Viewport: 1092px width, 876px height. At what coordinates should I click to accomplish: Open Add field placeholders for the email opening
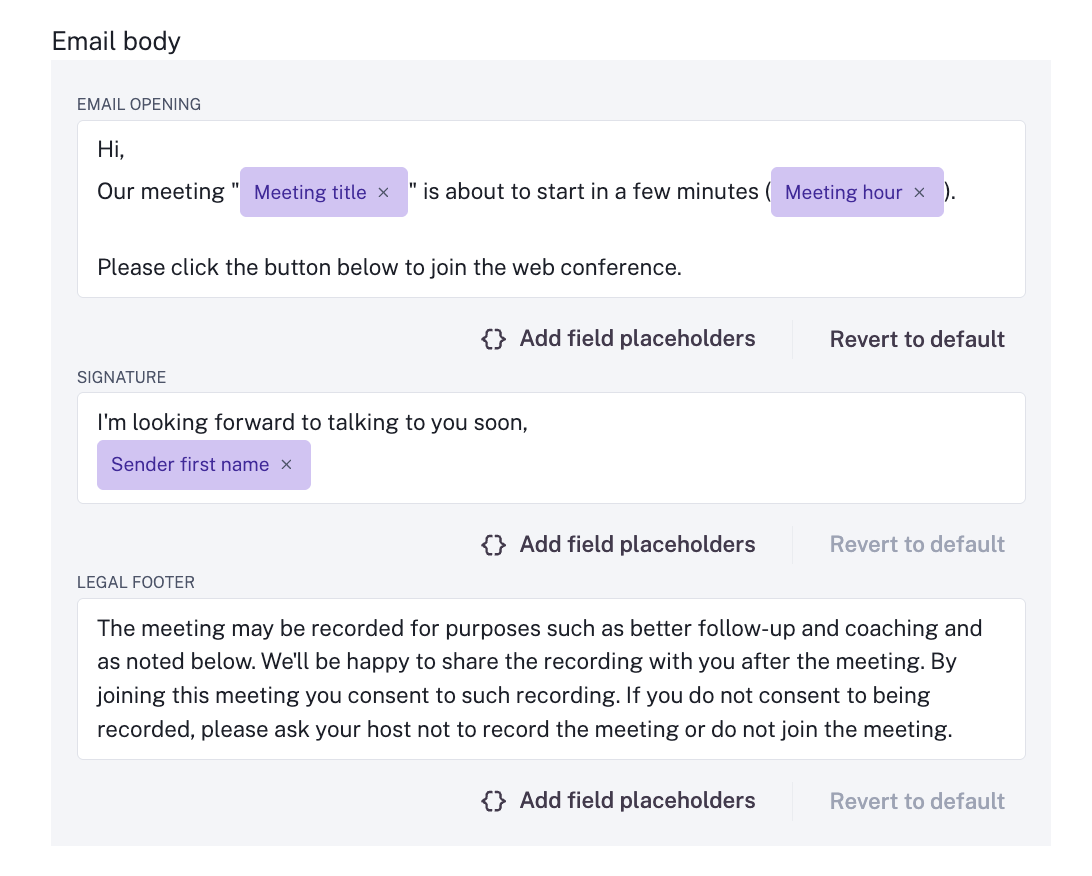(x=637, y=338)
